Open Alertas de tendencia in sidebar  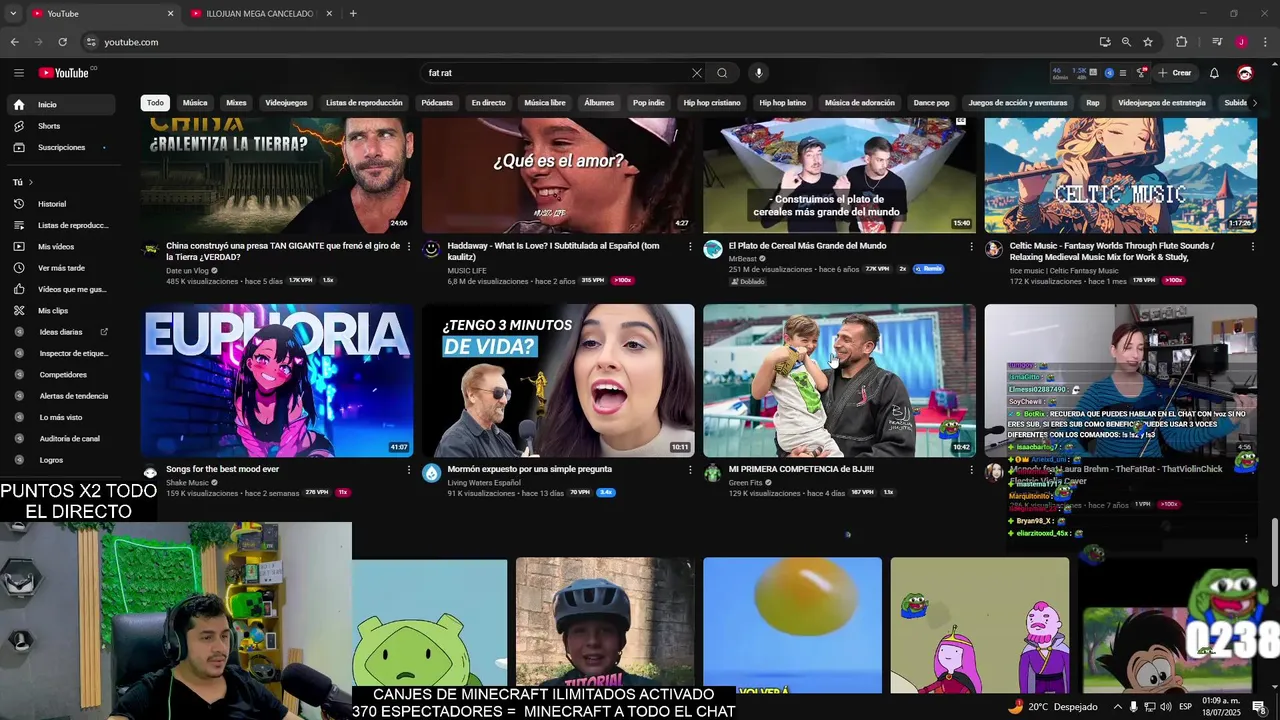tap(63, 396)
